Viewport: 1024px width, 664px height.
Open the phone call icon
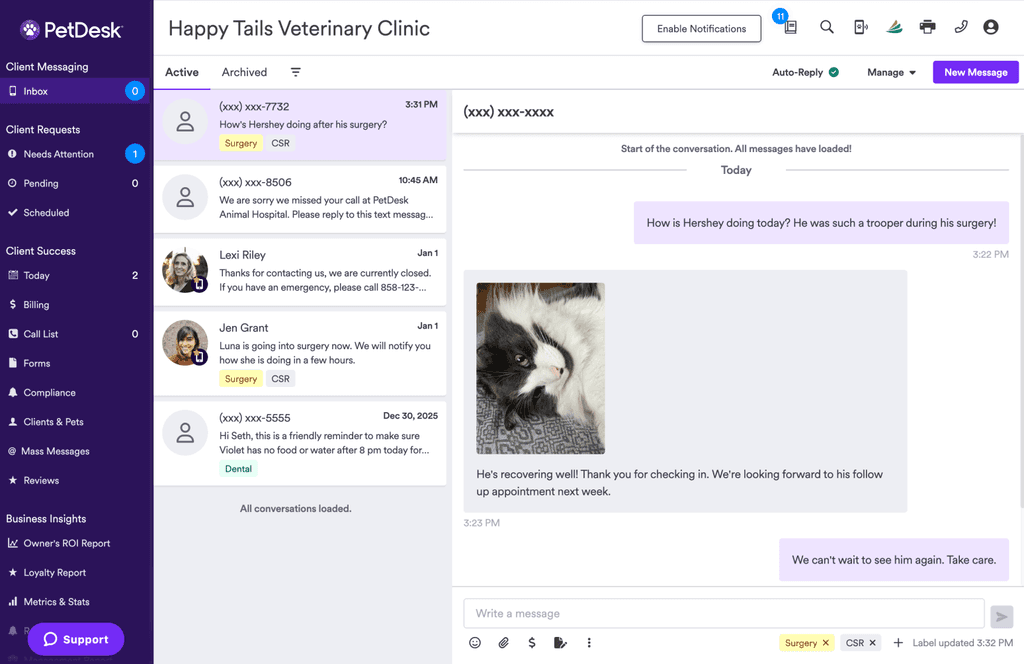[x=961, y=27]
